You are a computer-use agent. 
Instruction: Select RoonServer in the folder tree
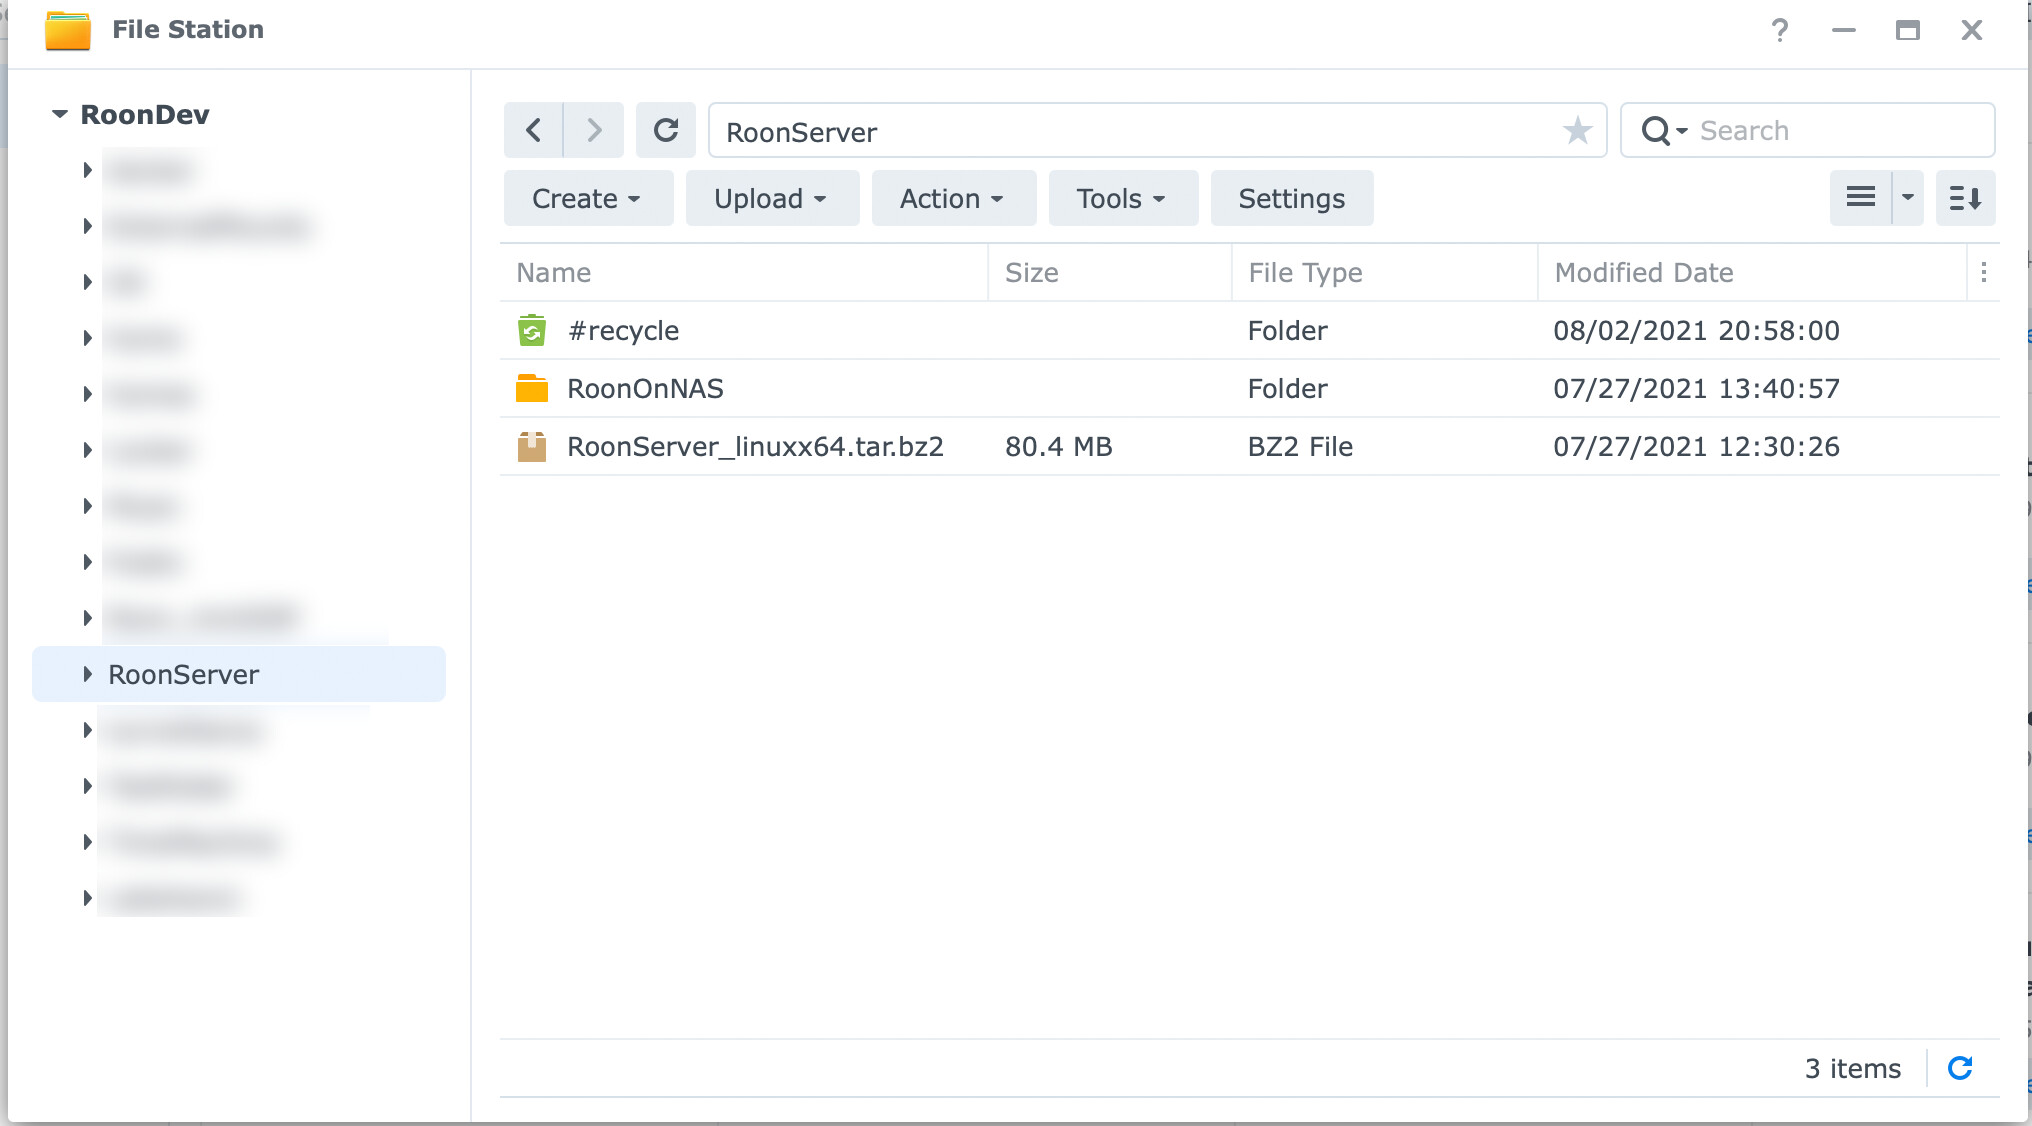239,674
